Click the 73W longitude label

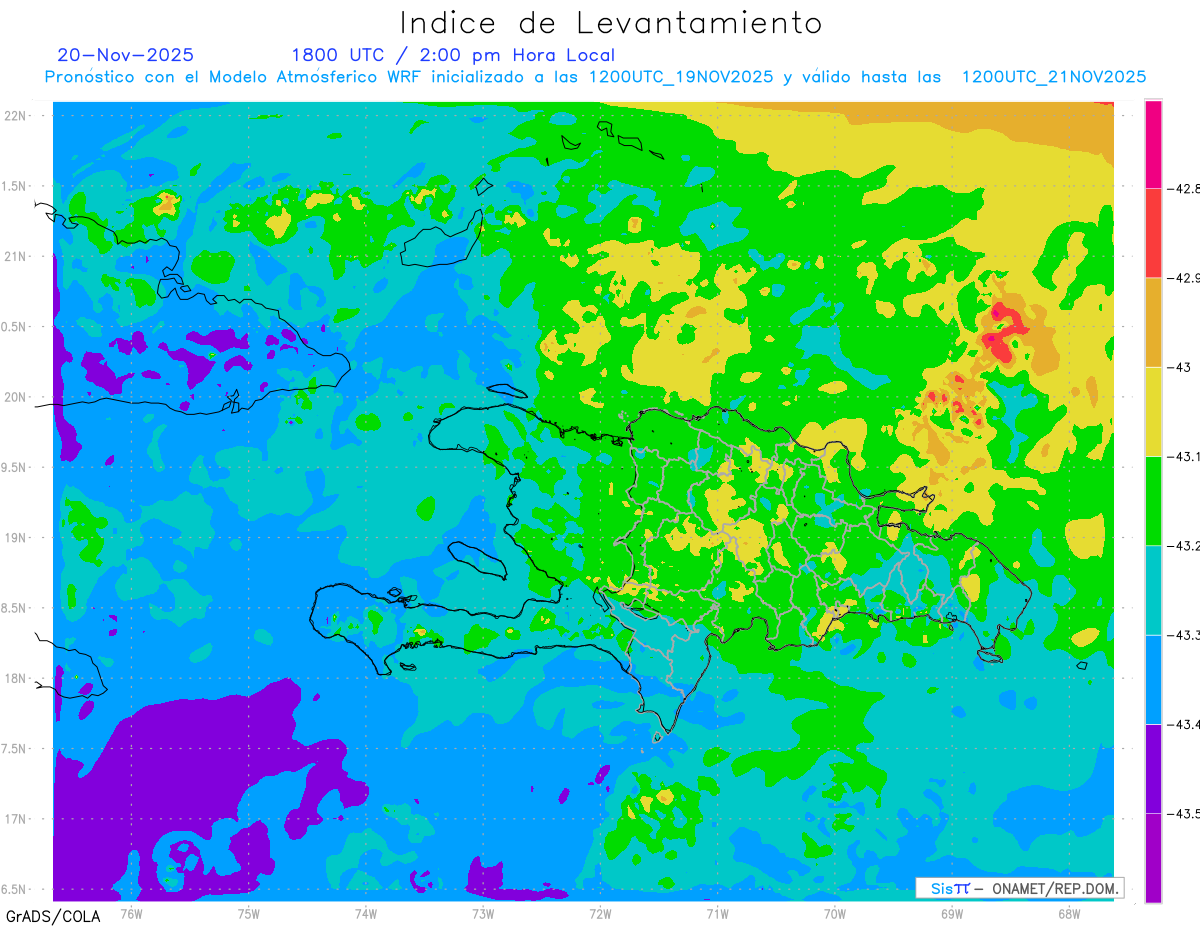[x=482, y=913]
